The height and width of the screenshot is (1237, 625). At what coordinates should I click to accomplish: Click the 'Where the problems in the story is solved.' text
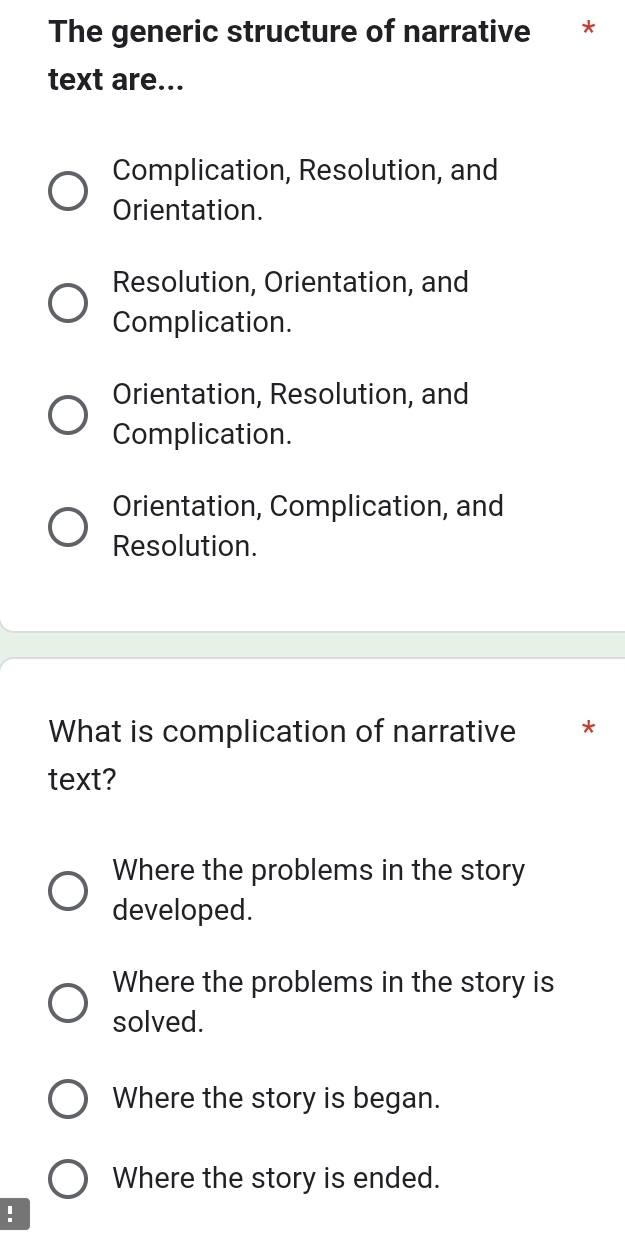[x=333, y=1003]
